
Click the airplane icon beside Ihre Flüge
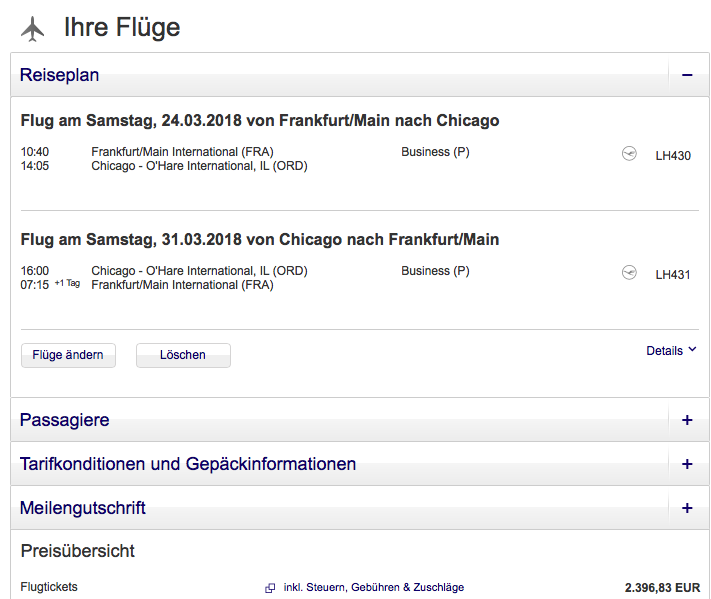[x=33, y=29]
